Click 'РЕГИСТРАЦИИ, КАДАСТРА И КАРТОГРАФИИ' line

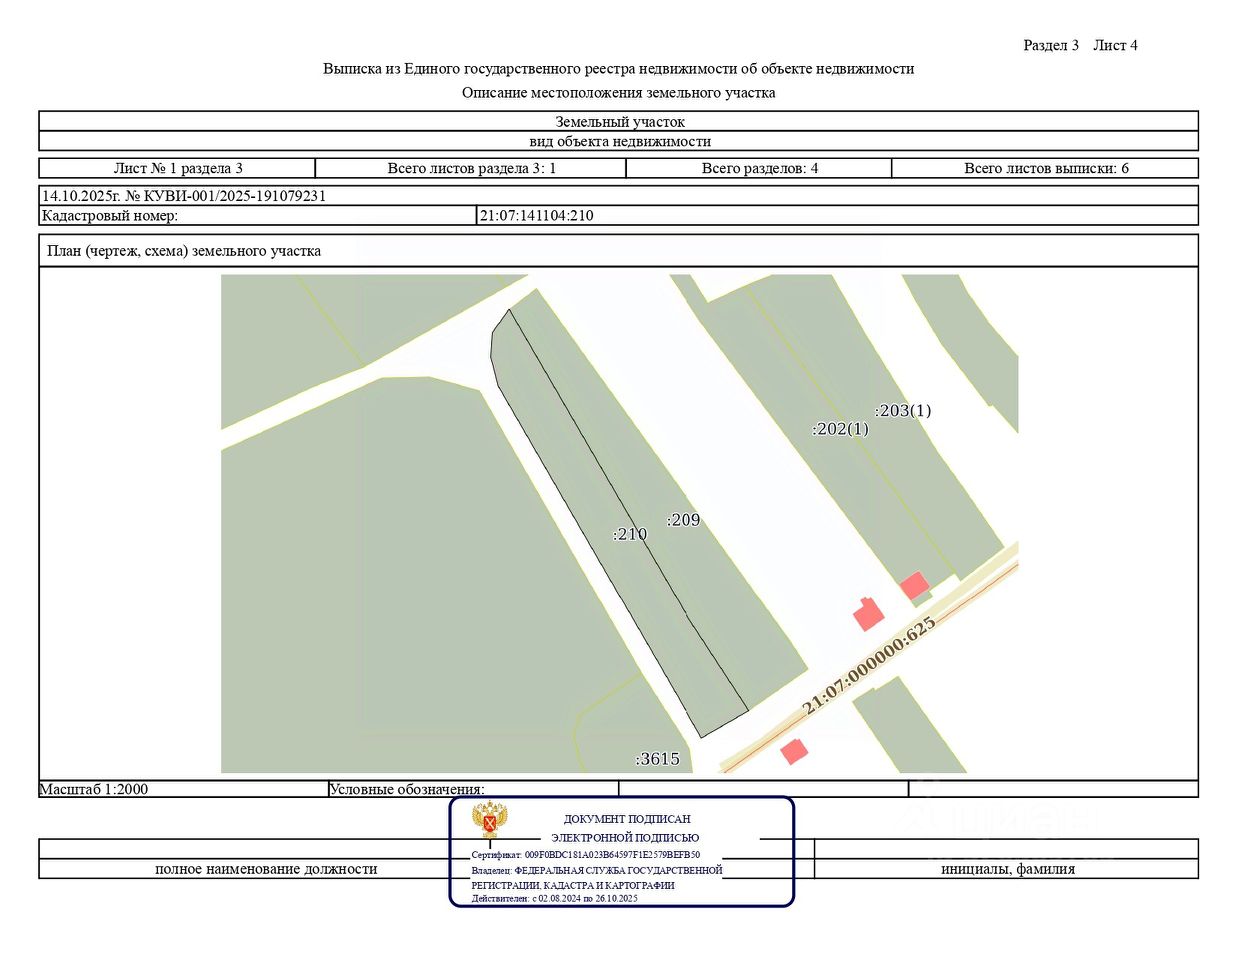tap(573, 885)
